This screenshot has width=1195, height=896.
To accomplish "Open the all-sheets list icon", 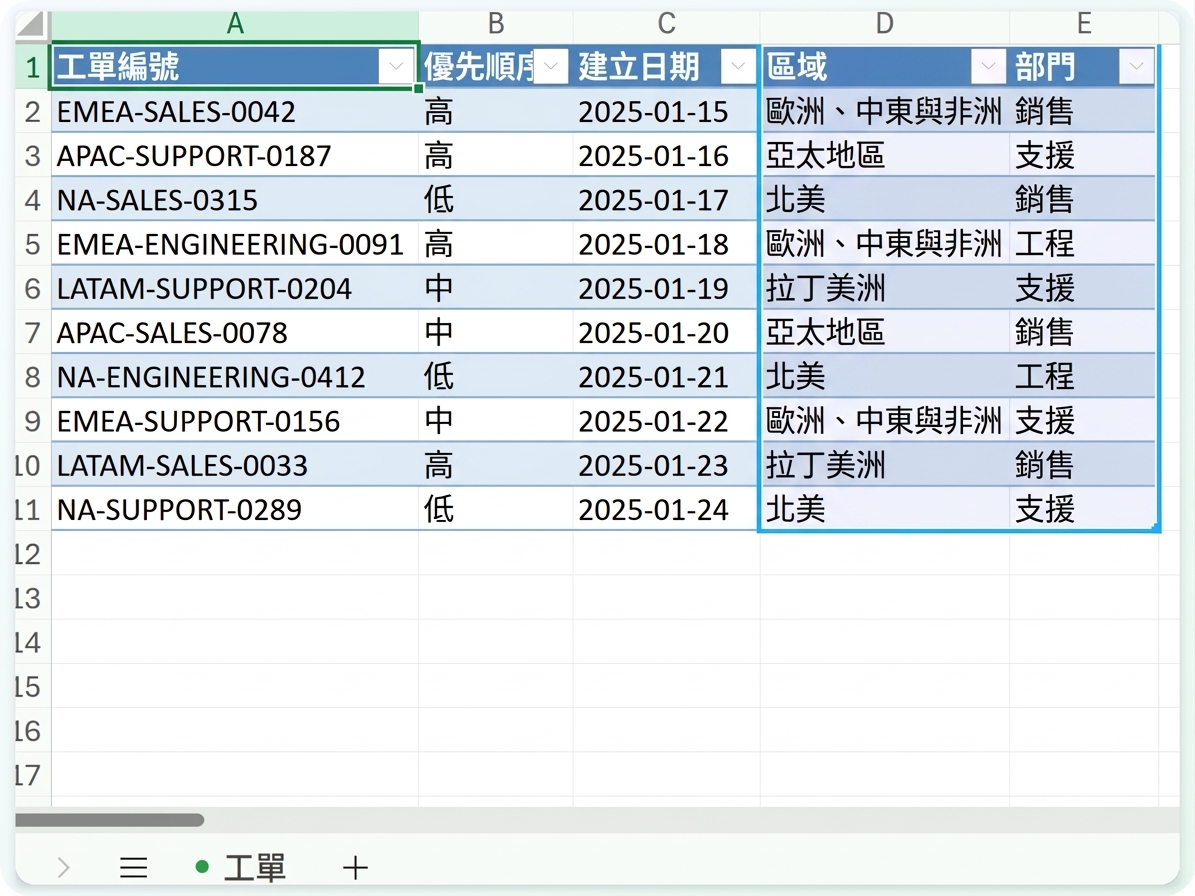I will [133, 867].
